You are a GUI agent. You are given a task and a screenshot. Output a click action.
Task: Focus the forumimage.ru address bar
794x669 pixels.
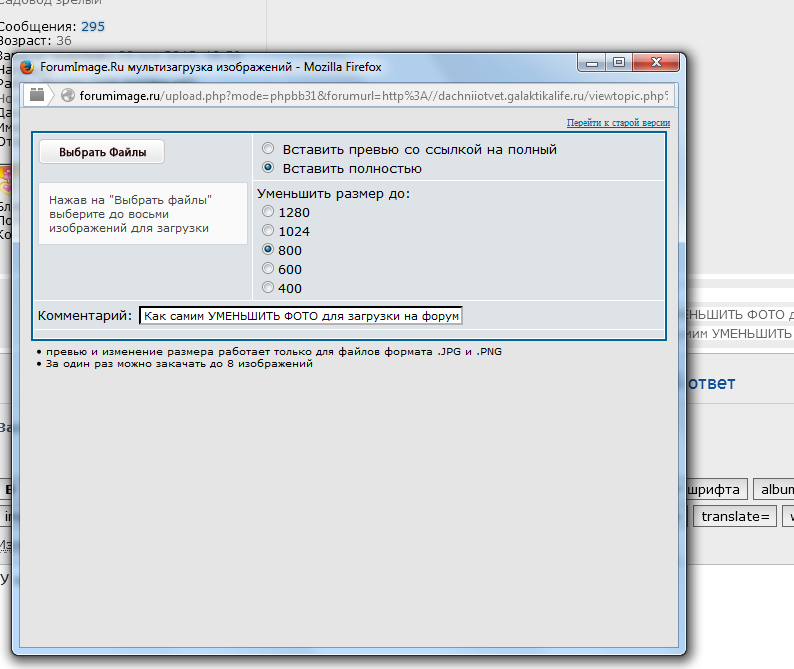pos(370,96)
